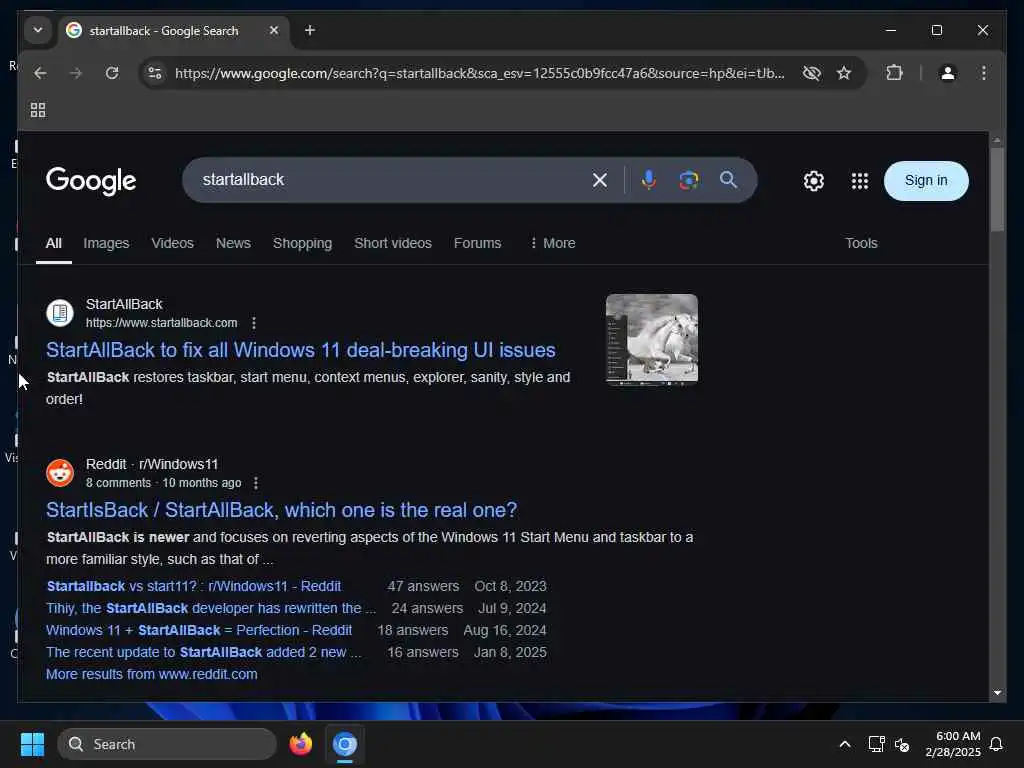The width and height of the screenshot is (1024, 768).
Task: Switch to Videos results
Action: click(172, 243)
